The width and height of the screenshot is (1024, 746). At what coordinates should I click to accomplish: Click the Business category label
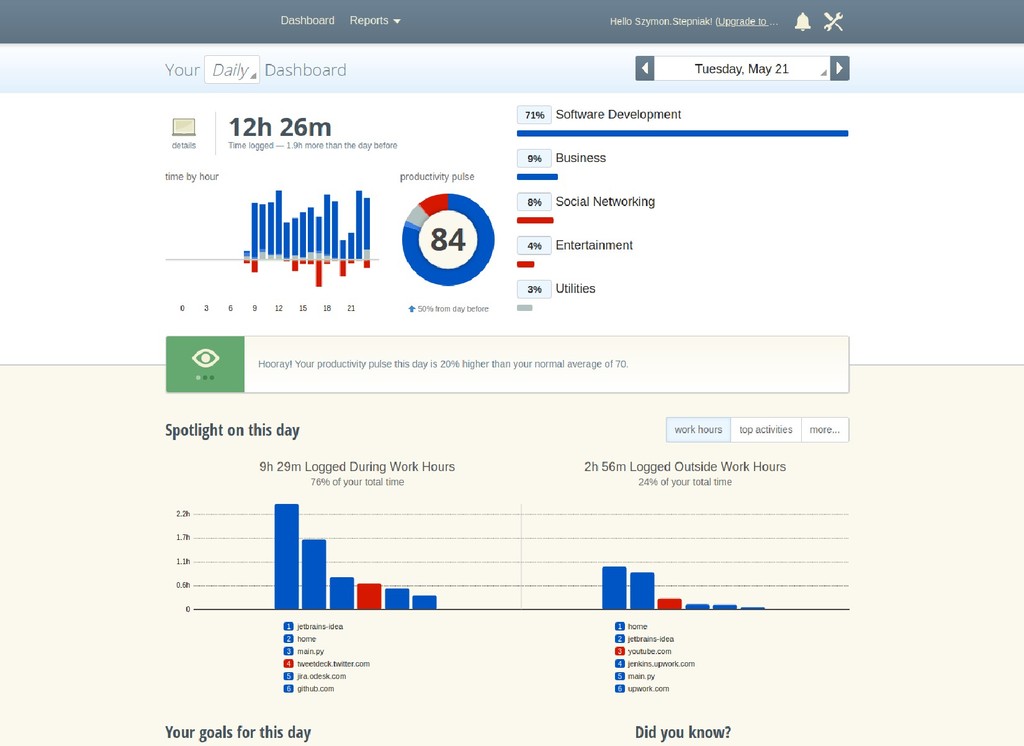tap(581, 158)
